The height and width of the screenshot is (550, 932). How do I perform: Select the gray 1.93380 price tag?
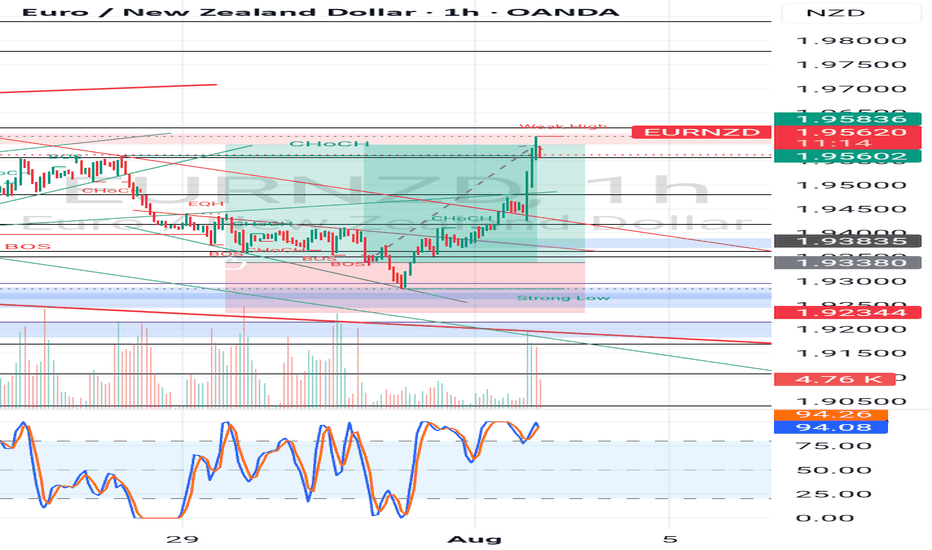[848, 263]
